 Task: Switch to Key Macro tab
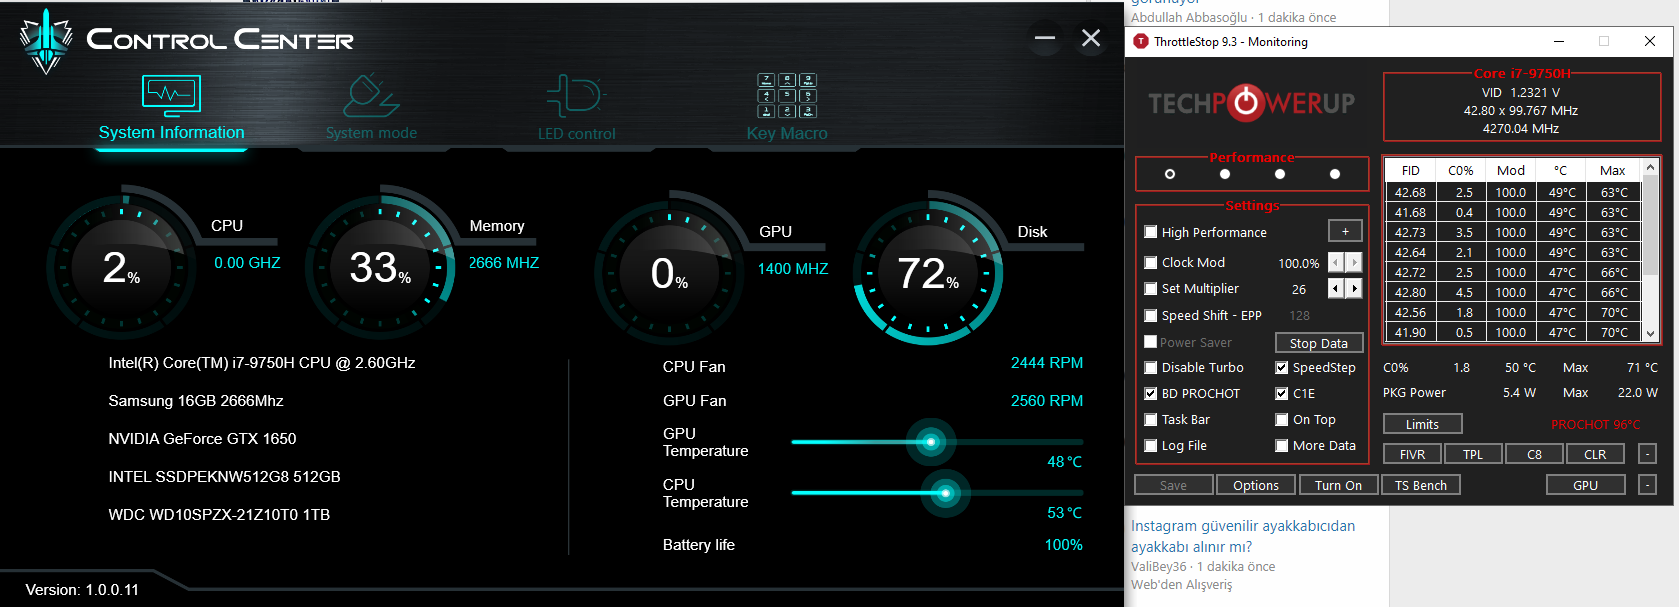click(787, 133)
